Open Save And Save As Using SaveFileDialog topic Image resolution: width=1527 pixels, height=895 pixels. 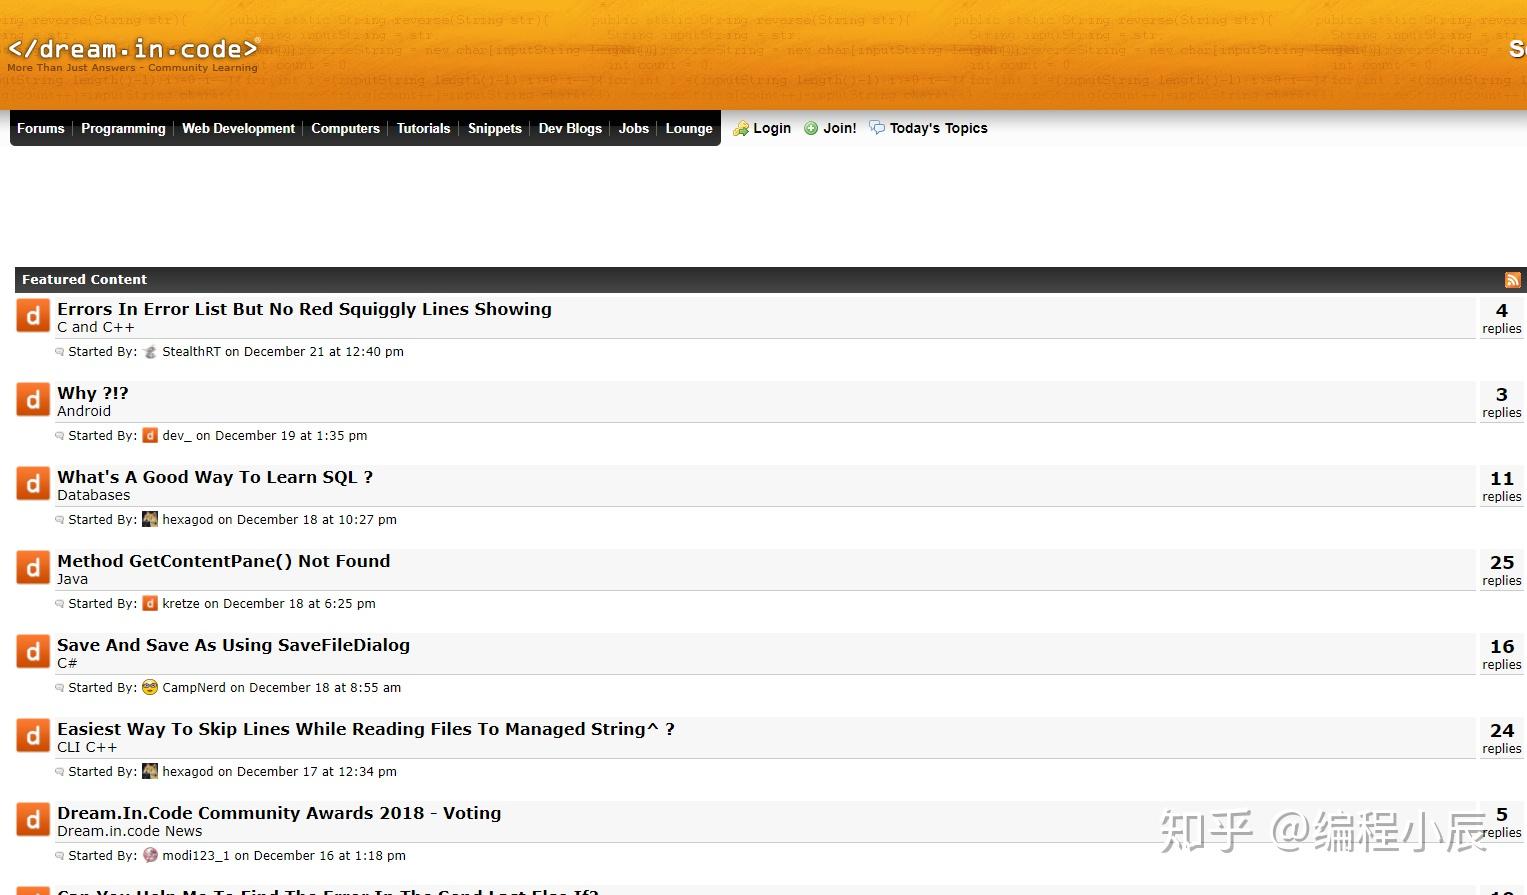pos(233,645)
